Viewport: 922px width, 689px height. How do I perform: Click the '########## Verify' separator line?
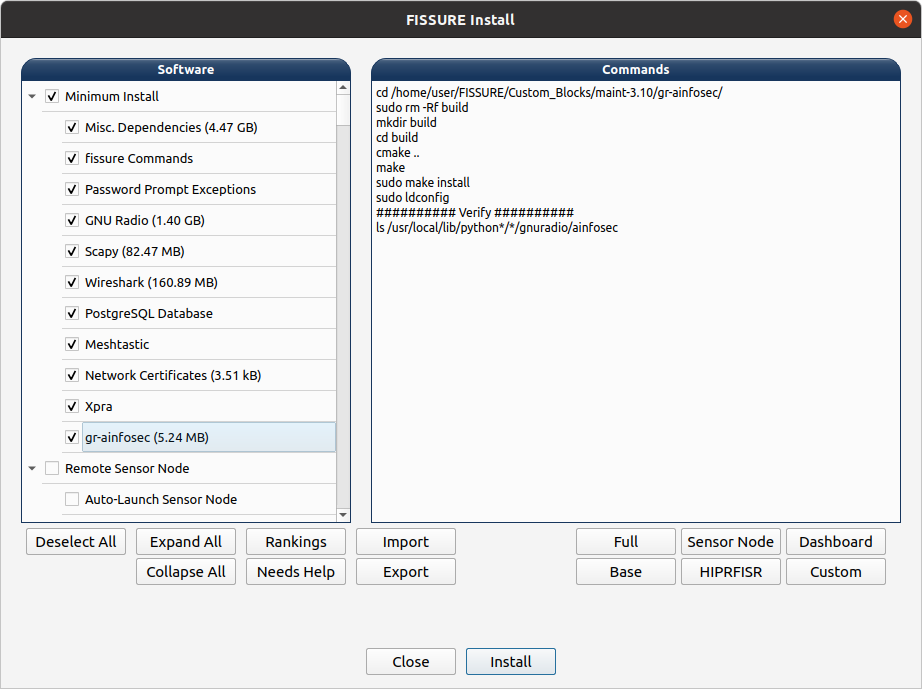point(475,213)
